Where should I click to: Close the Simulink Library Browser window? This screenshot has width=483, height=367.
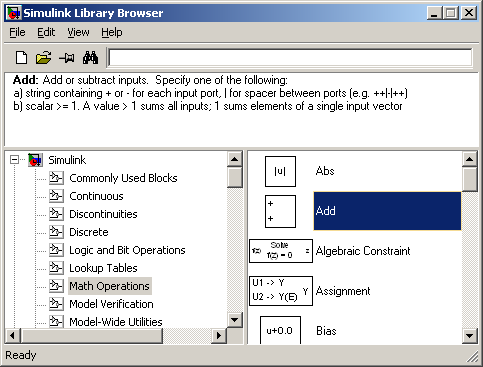(x=469, y=13)
